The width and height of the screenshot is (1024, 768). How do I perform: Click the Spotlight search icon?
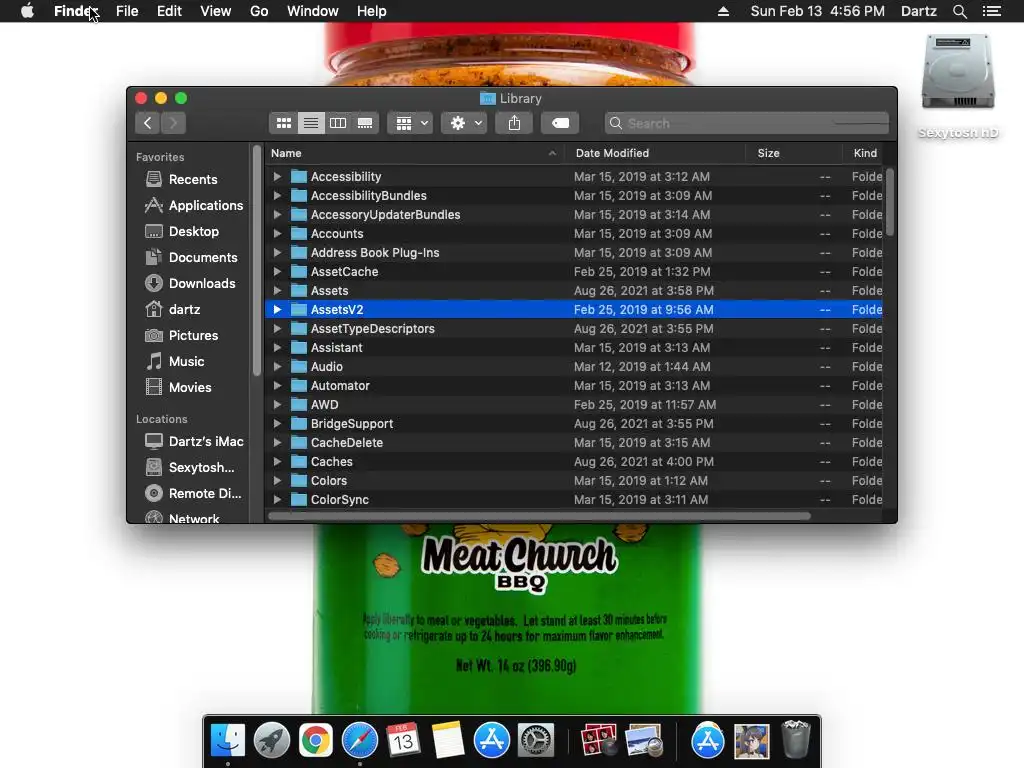[959, 11]
